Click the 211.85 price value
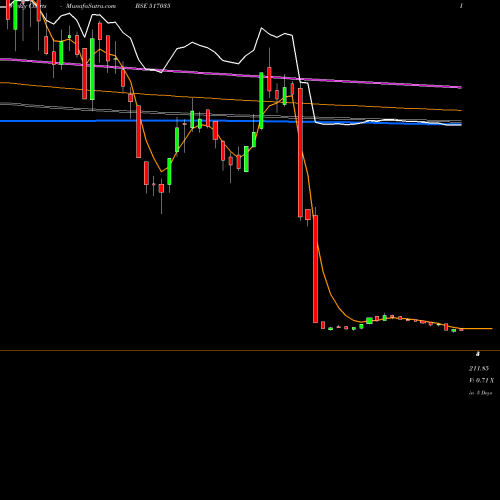Viewport: 500px width, 500px height. (x=479, y=369)
